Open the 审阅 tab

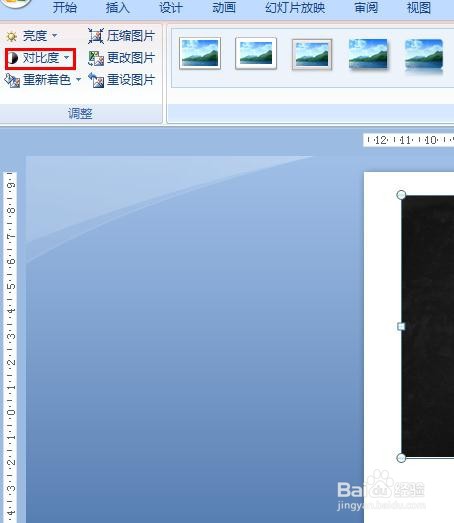[366, 7]
